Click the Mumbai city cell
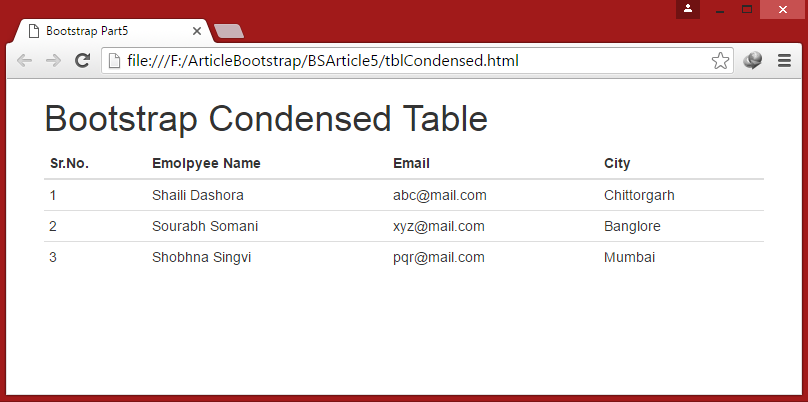Viewport: 808px width, 402px height. pos(629,258)
